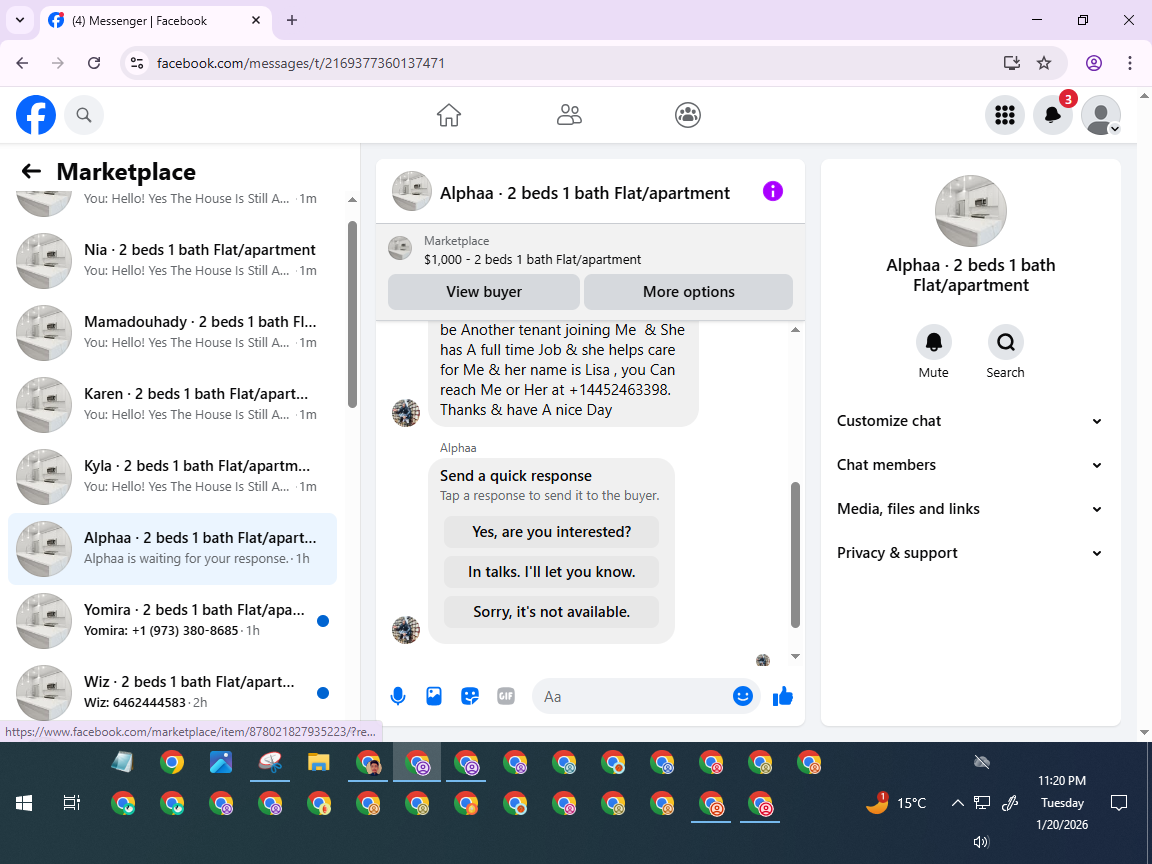
Task: Open a new Chrome tab
Action: [x=292, y=21]
